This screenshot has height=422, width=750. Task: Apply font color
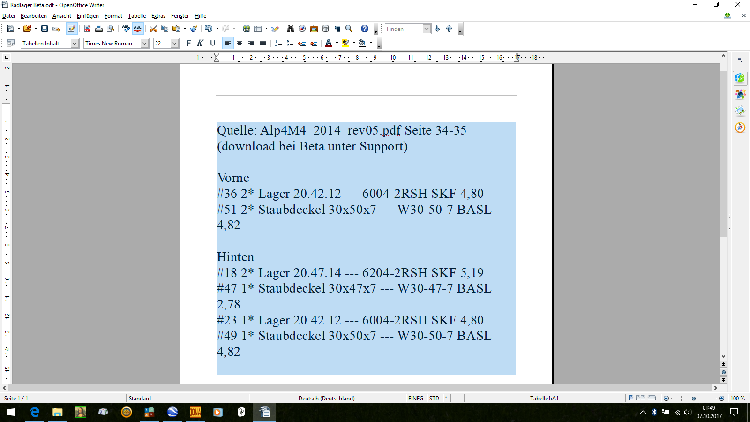coord(329,43)
